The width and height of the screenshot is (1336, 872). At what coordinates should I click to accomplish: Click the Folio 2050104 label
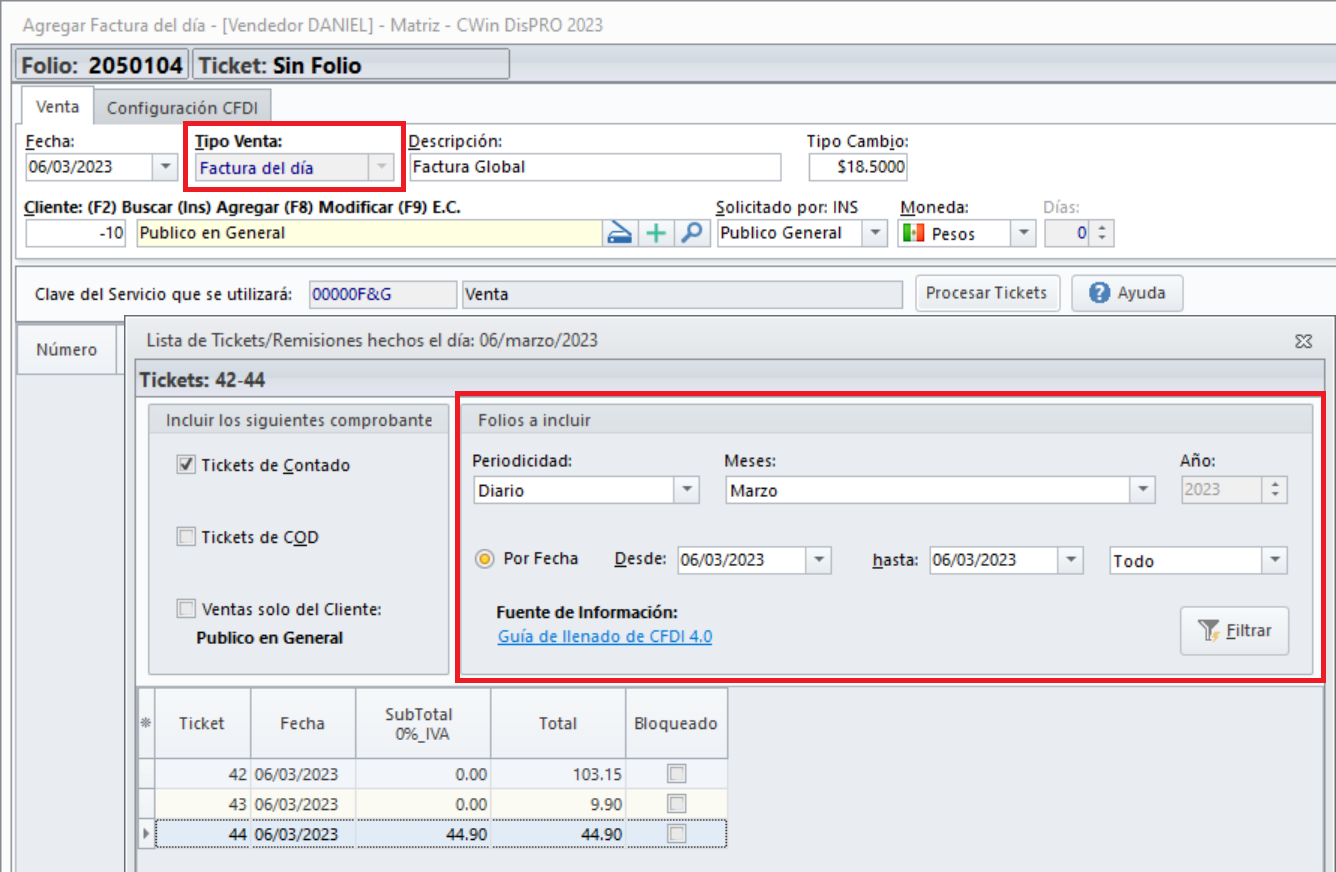pyautogui.click(x=102, y=65)
